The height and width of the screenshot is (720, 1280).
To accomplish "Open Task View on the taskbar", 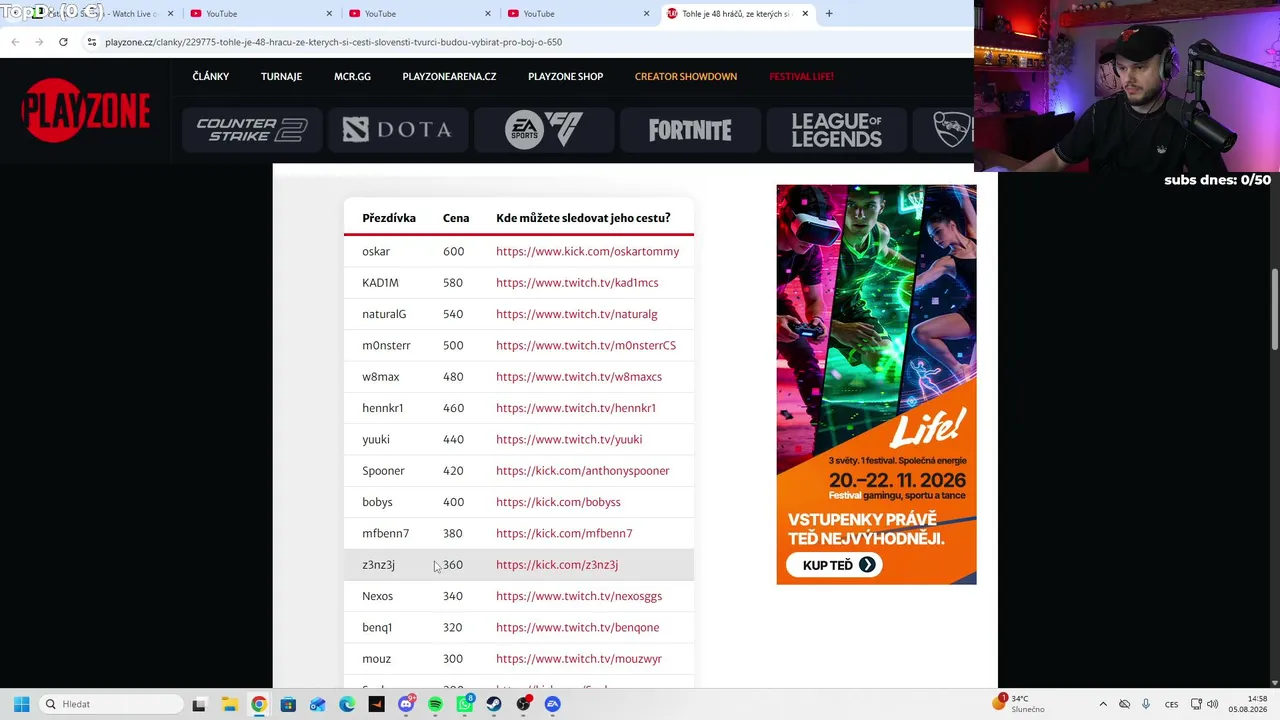I will 199,704.
